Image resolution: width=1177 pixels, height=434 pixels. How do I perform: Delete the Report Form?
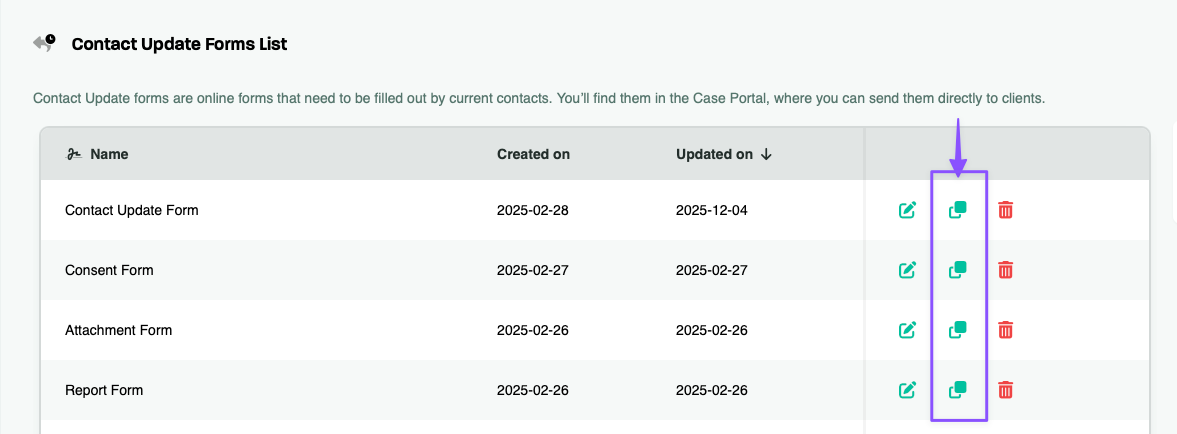click(1006, 390)
